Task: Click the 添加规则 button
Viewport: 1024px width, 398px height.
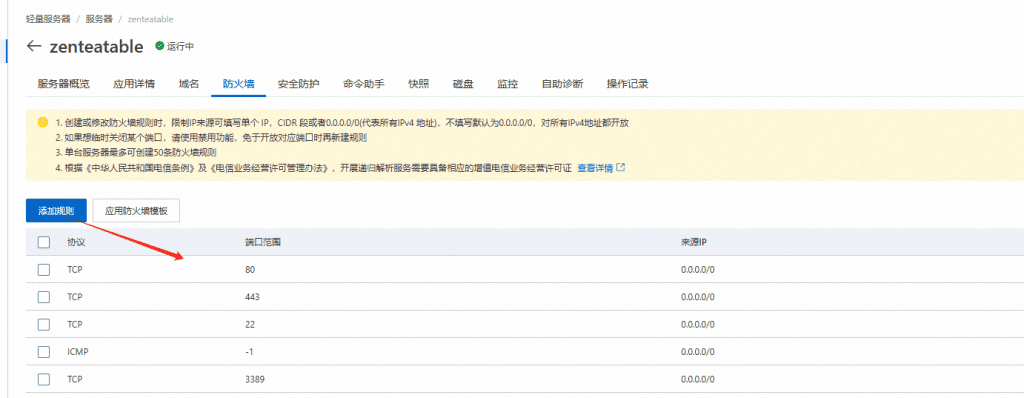Action: 56,210
